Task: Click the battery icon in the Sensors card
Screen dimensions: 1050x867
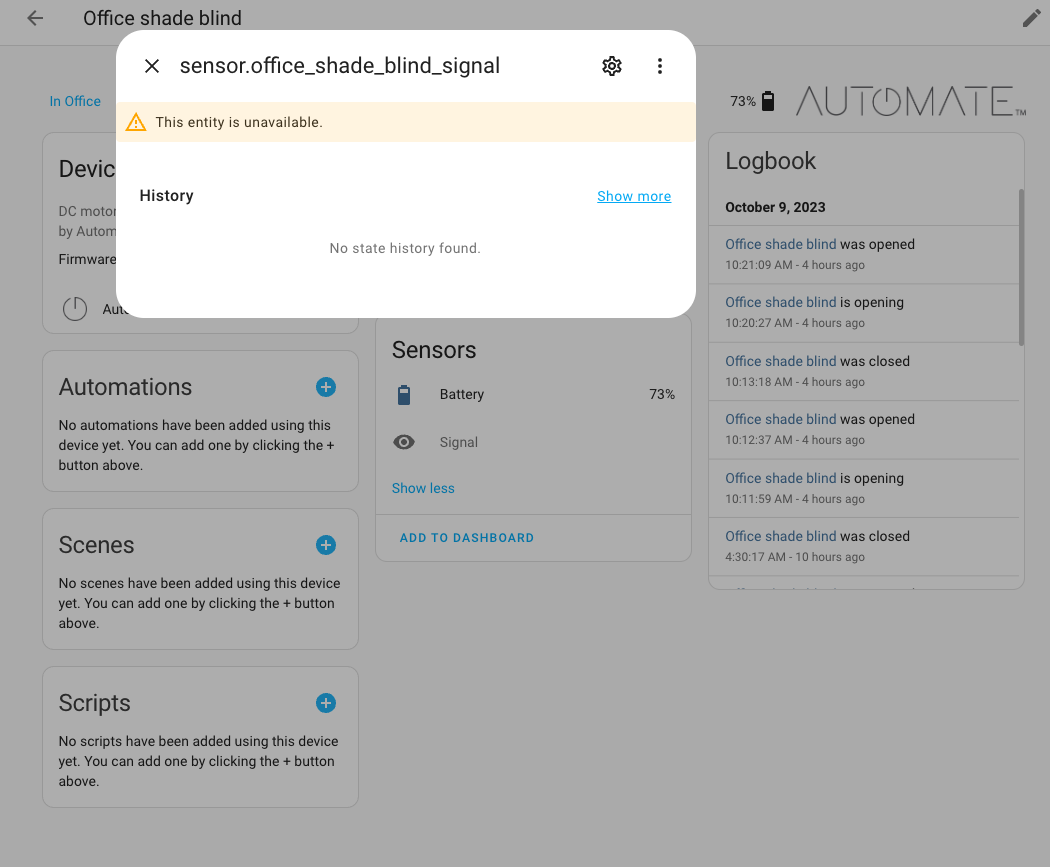Action: [x=404, y=394]
